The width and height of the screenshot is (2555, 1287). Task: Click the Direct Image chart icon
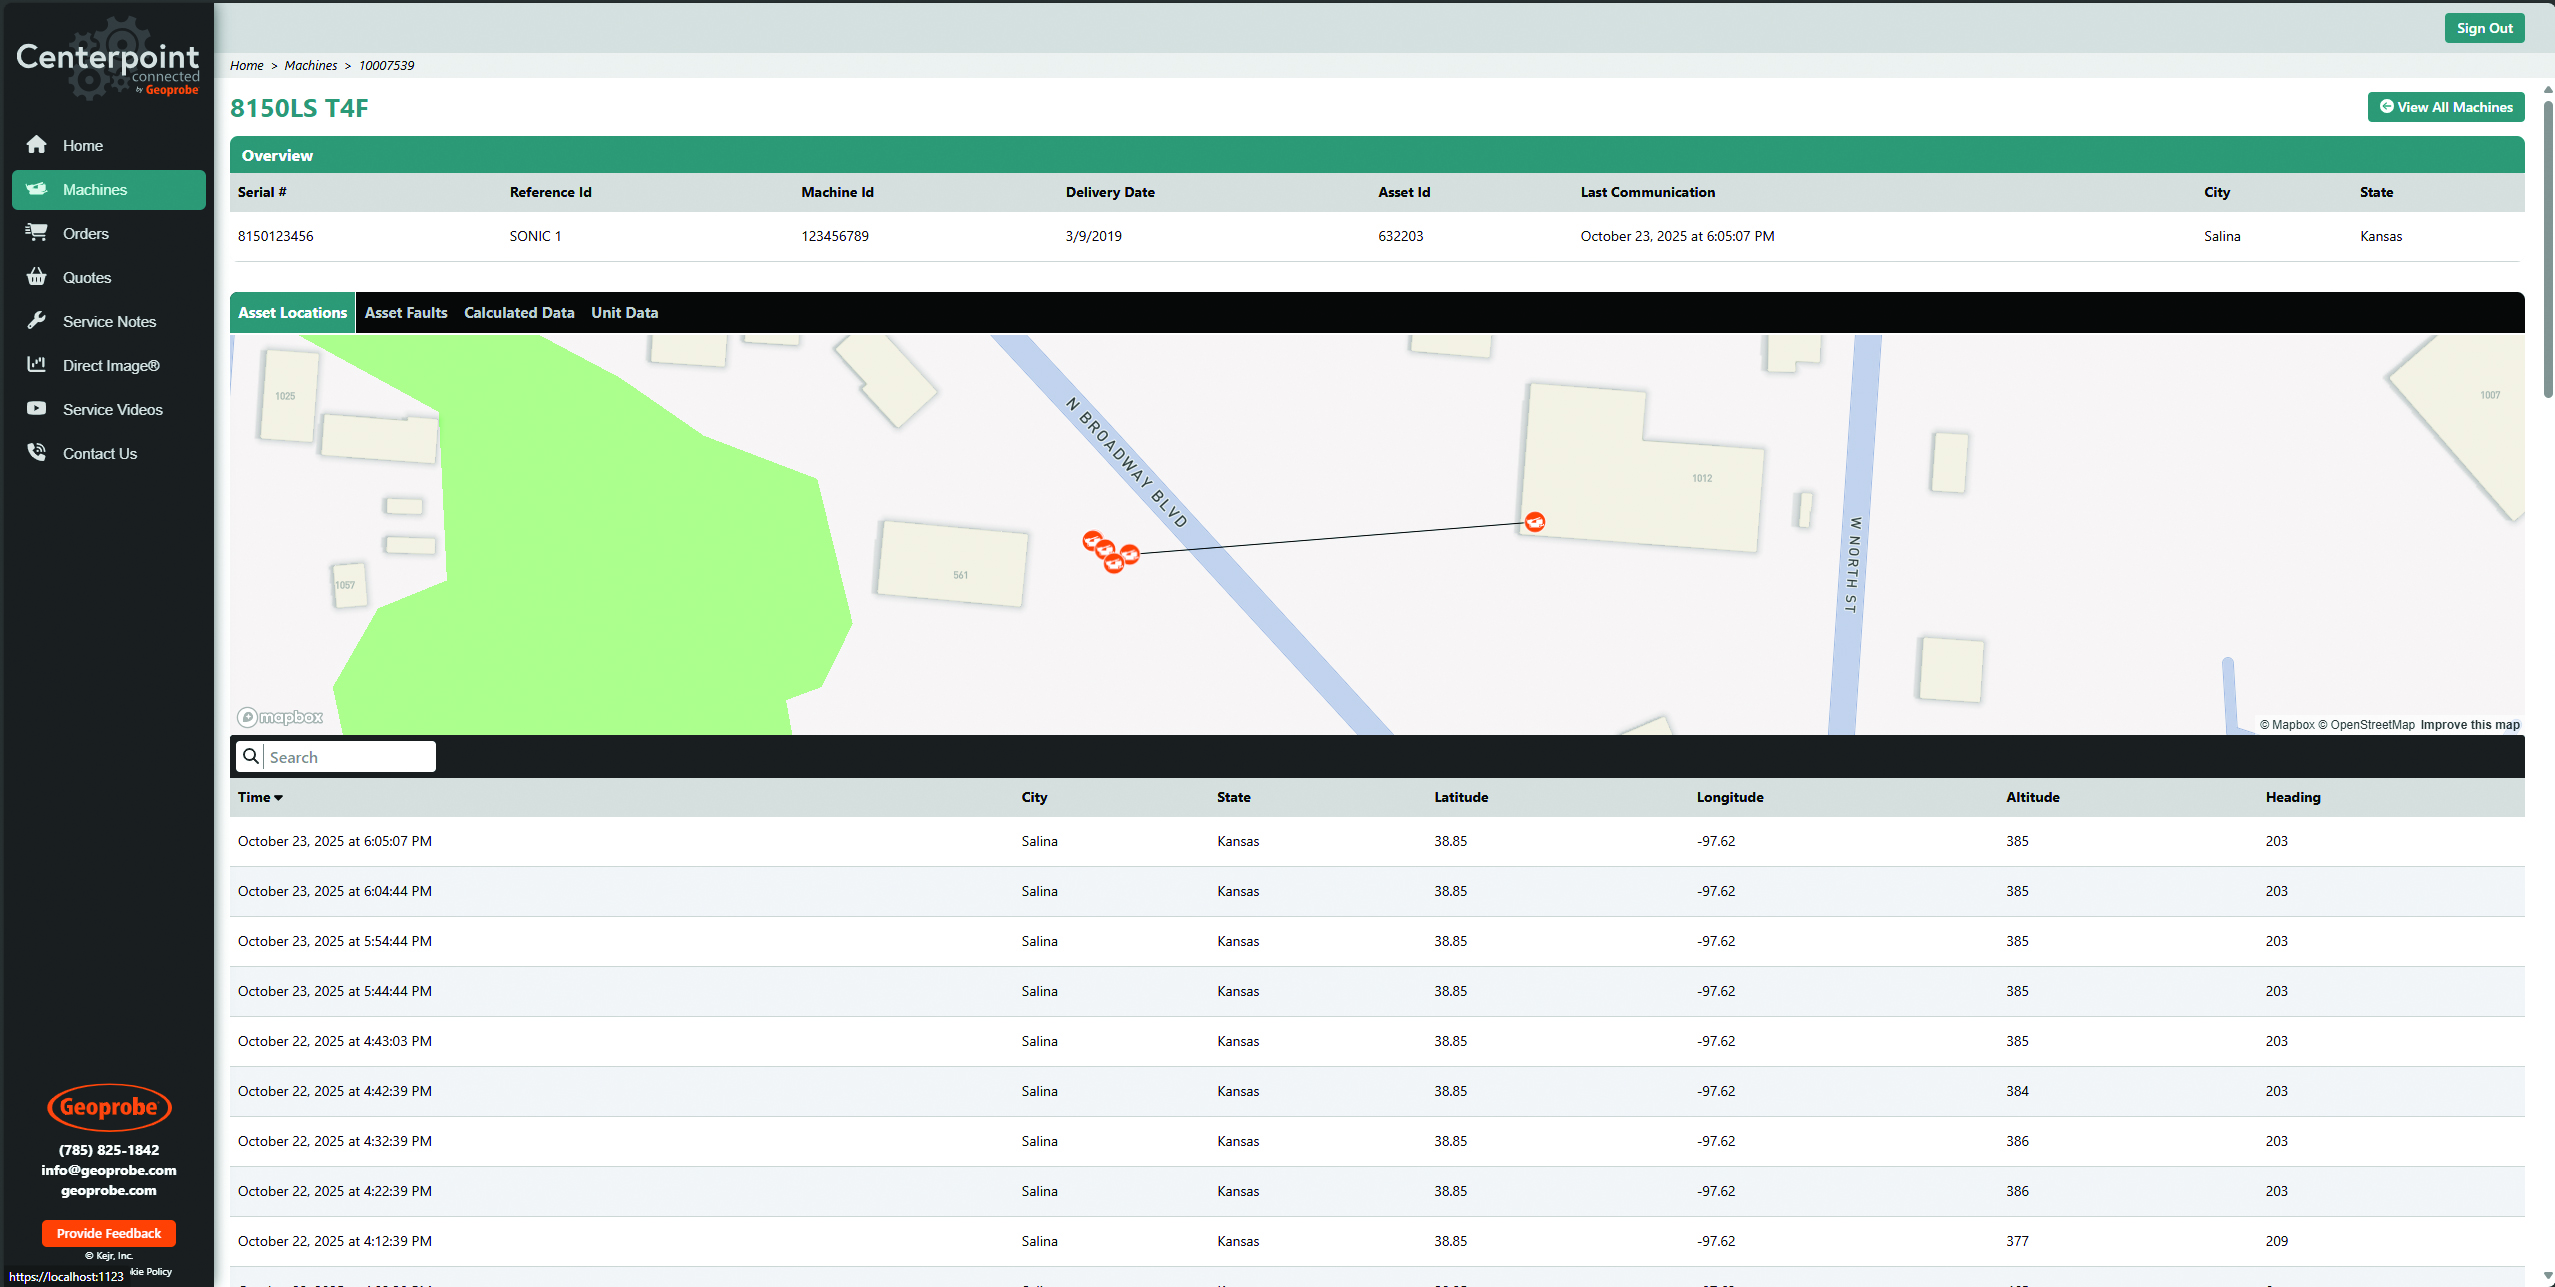(37, 365)
